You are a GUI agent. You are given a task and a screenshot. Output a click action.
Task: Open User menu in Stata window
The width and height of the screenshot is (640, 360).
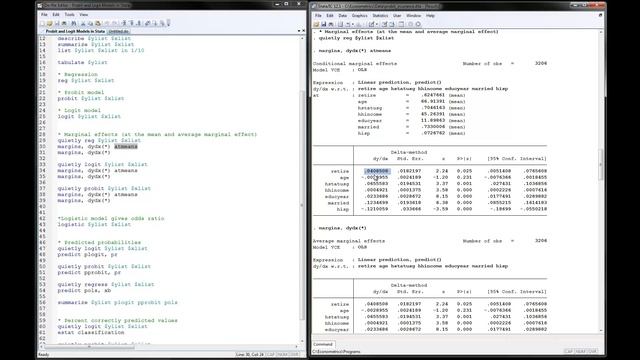pyautogui.click(x=397, y=16)
